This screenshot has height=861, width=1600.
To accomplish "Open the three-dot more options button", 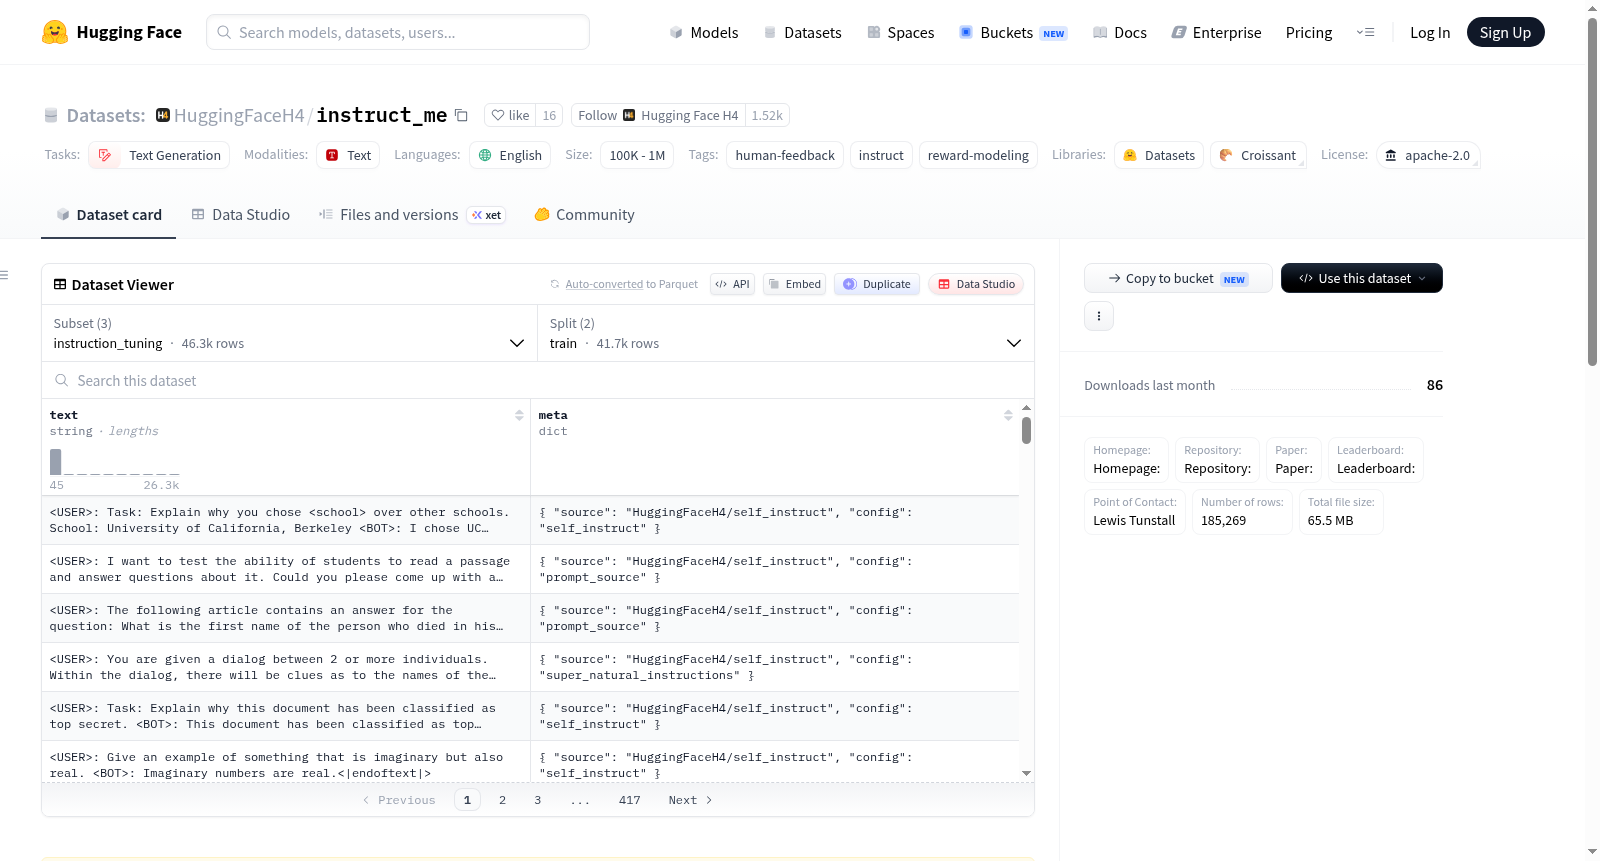I will tap(1099, 316).
